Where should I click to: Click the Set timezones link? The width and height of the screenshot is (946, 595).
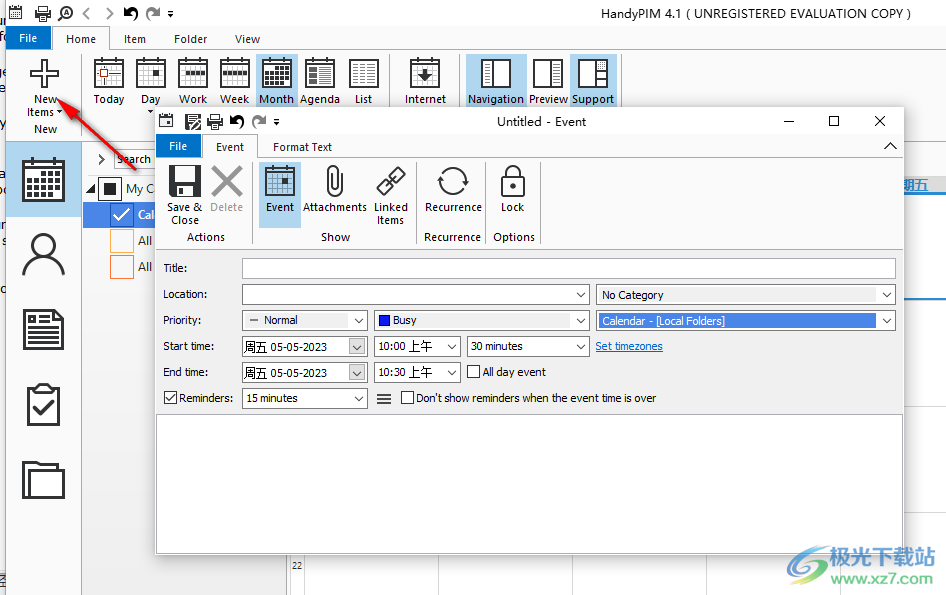coord(629,346)
